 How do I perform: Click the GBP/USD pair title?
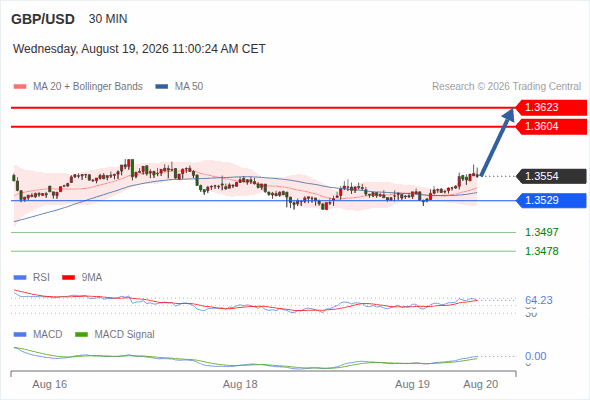pyautogui.click(x=43, y=19)
